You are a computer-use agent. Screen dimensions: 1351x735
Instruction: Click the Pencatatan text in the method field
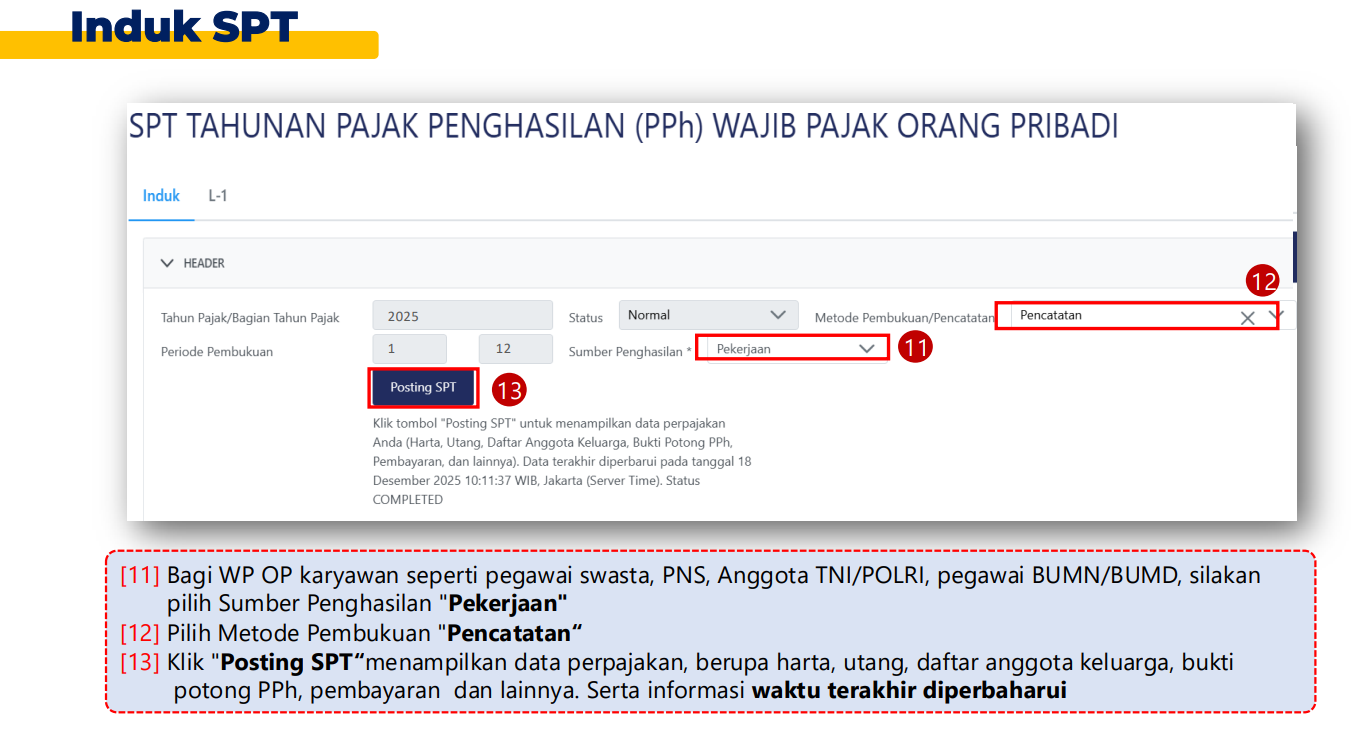pos(1051,315)
